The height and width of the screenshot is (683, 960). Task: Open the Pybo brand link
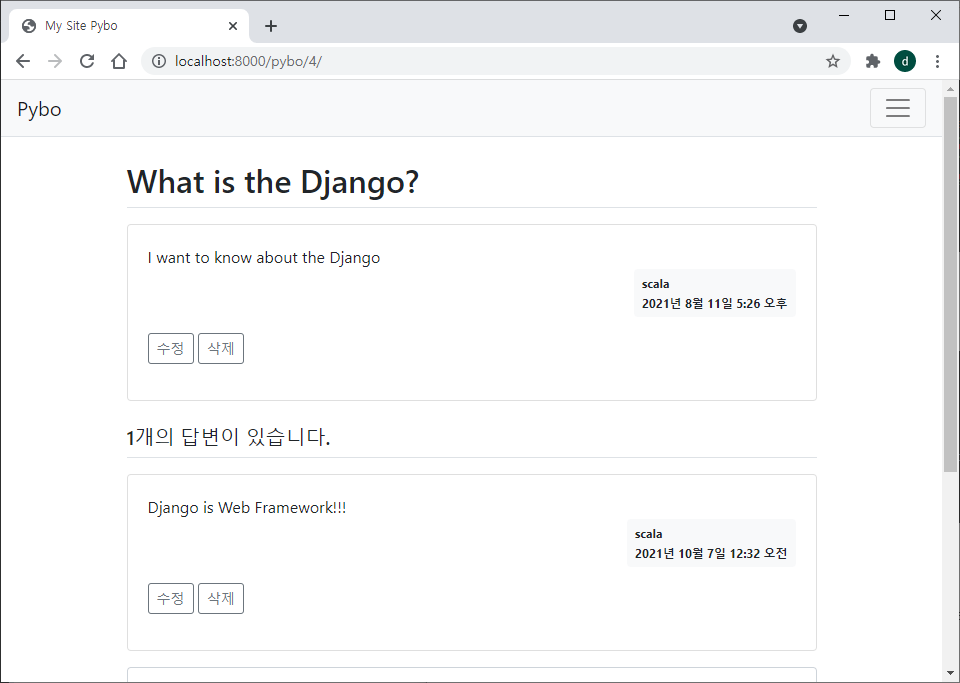[39, 109]
